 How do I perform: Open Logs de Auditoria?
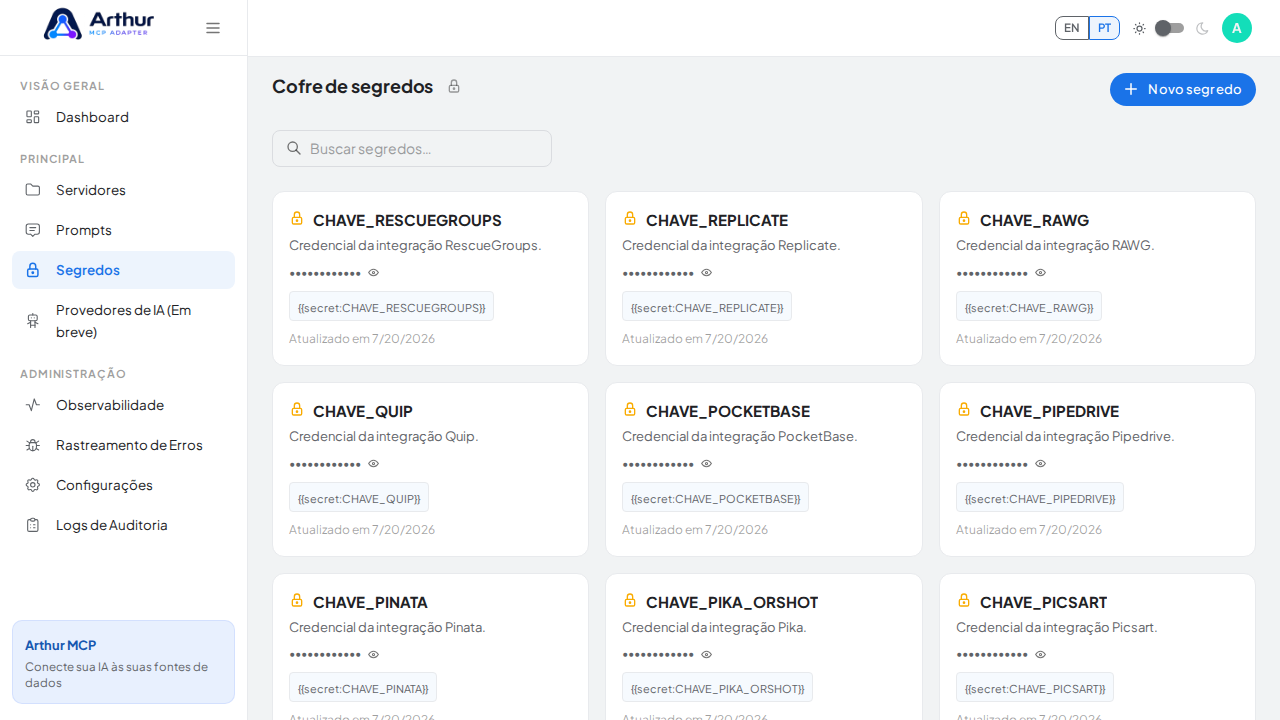123,525
